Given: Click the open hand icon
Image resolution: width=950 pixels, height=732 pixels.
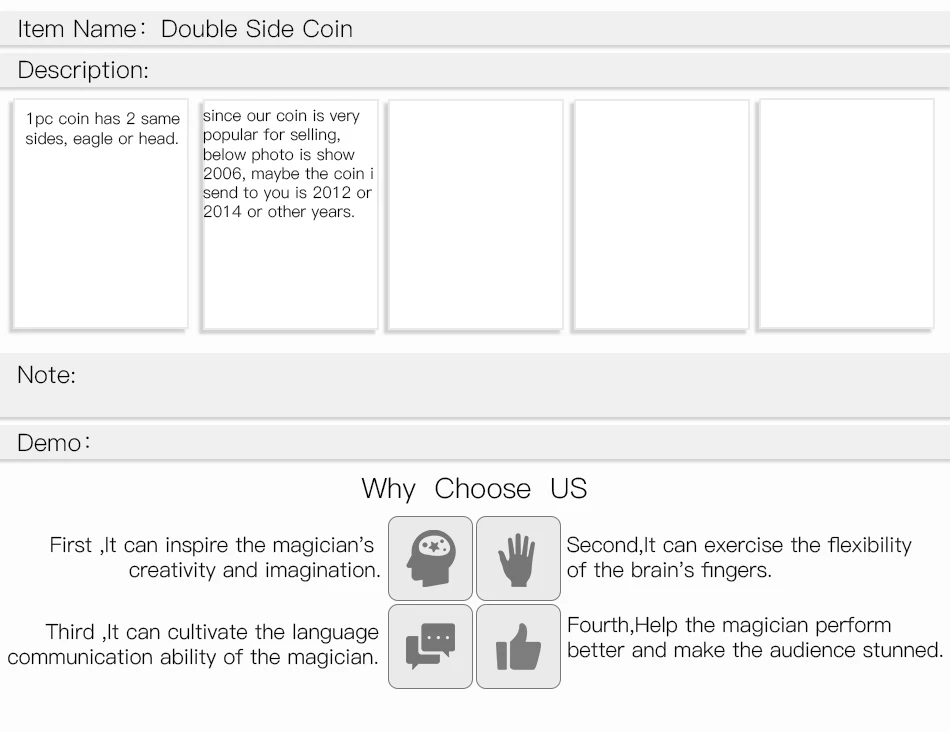Looking at the screenshot, I should (518, 558).
